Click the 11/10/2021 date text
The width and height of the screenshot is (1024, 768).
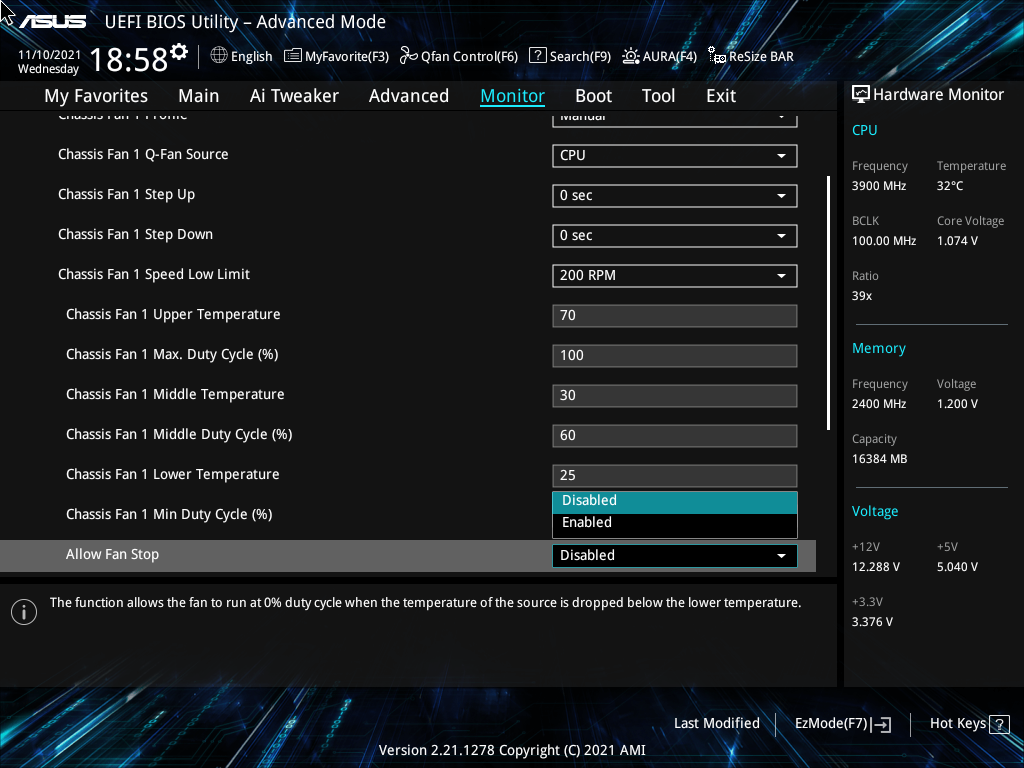point(49,55)
